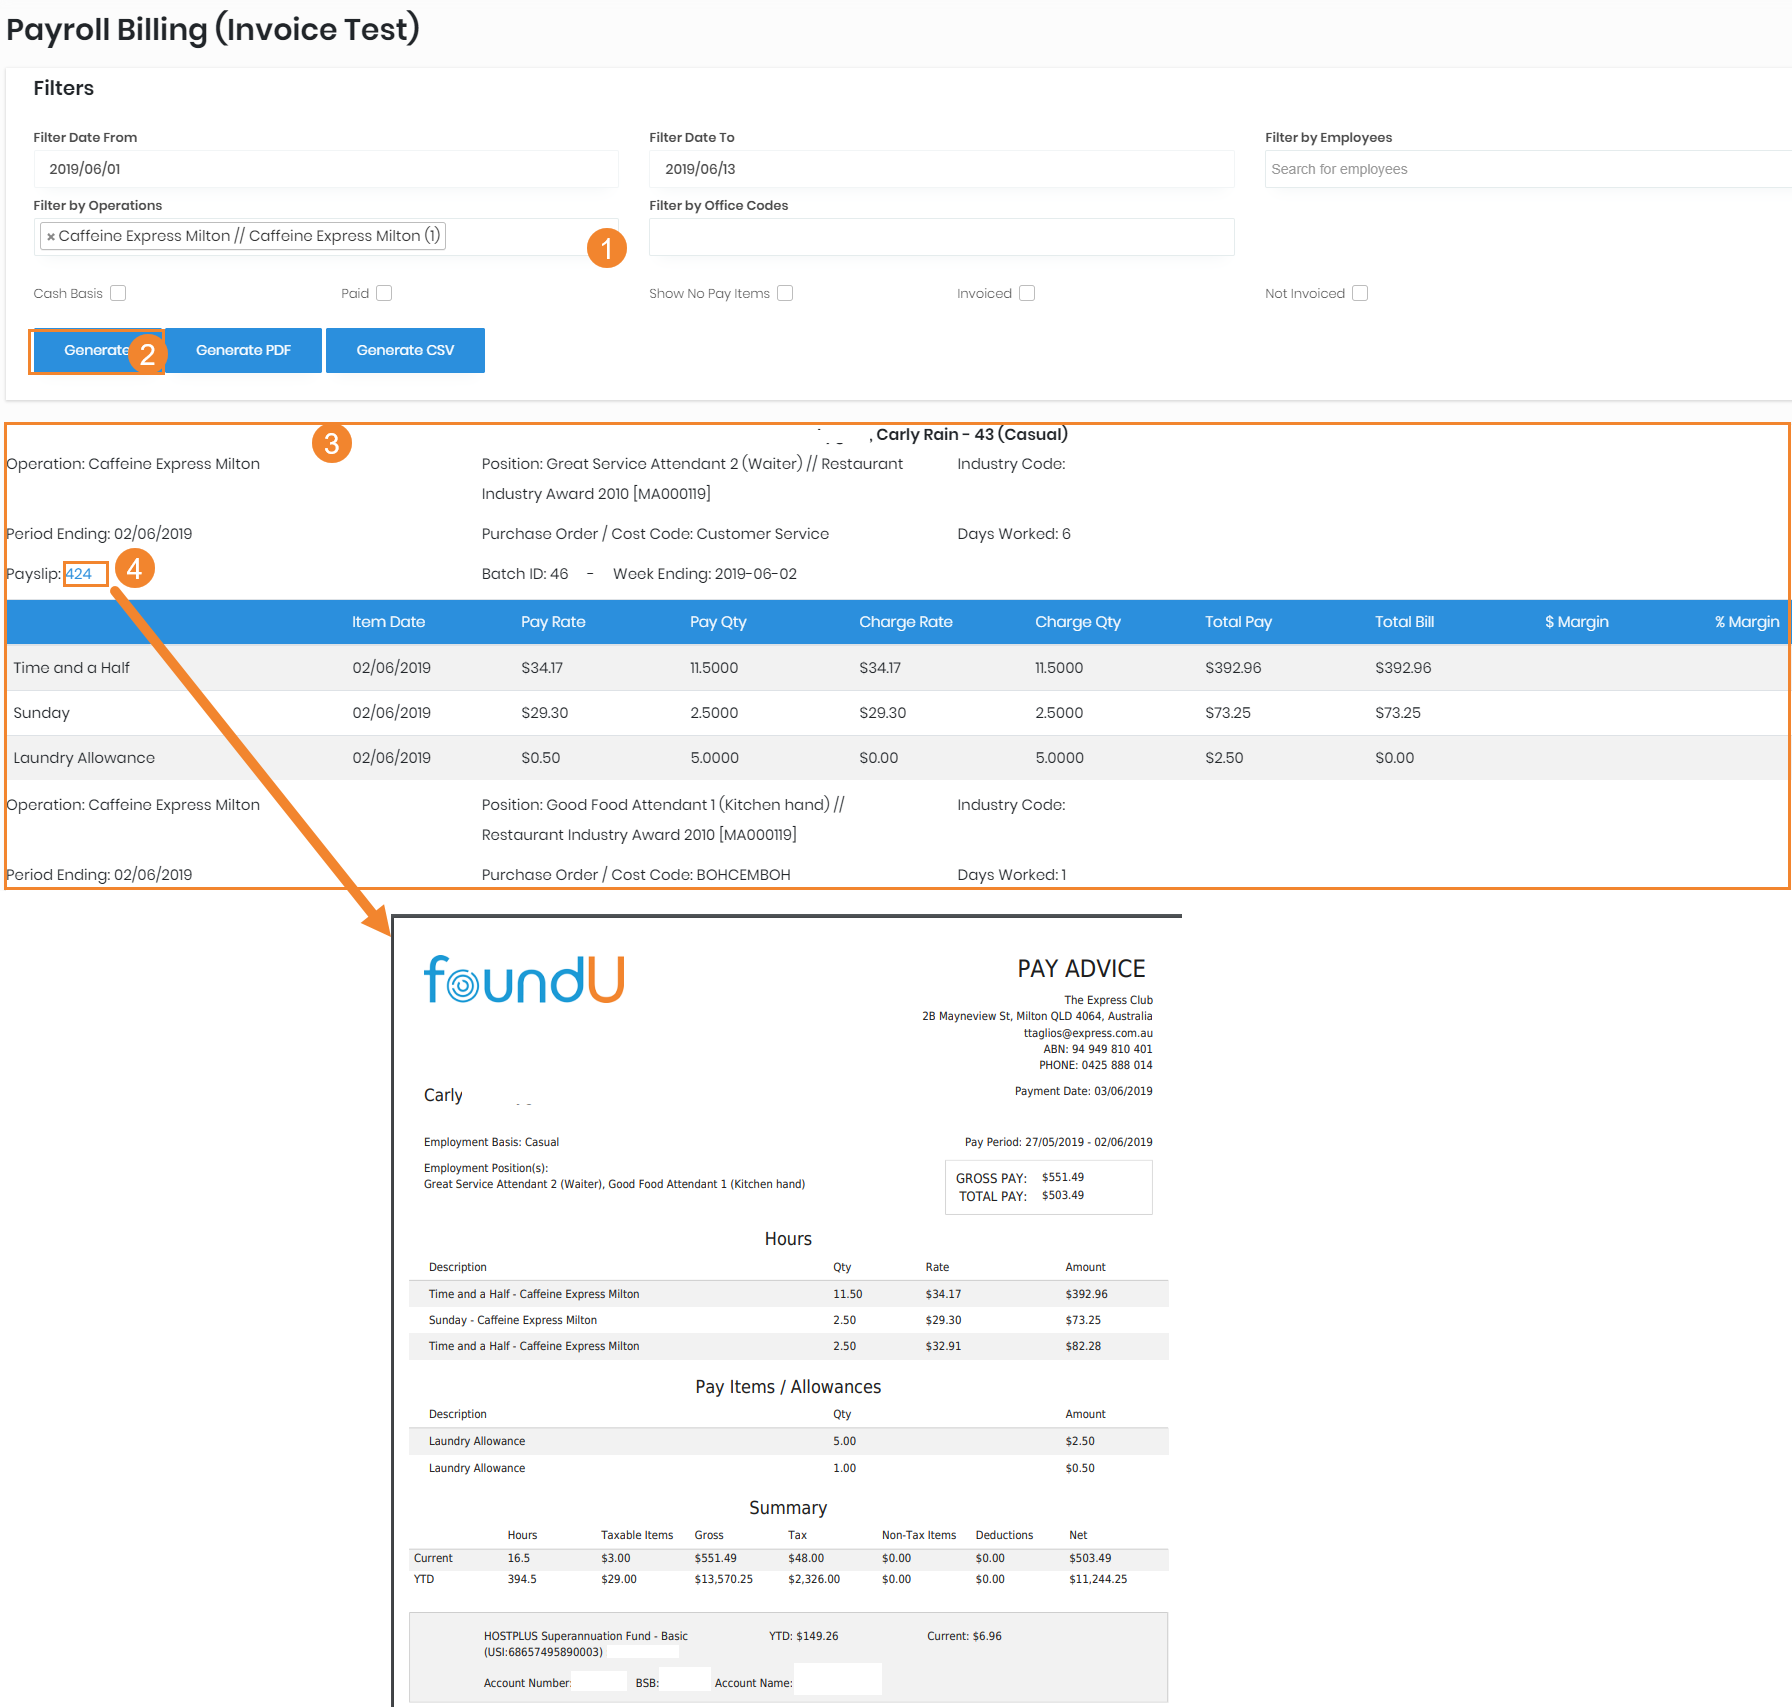Click the foundU logo on pay advice
This screenshot has height=1707, width=1792.
(x=524, y=980)
